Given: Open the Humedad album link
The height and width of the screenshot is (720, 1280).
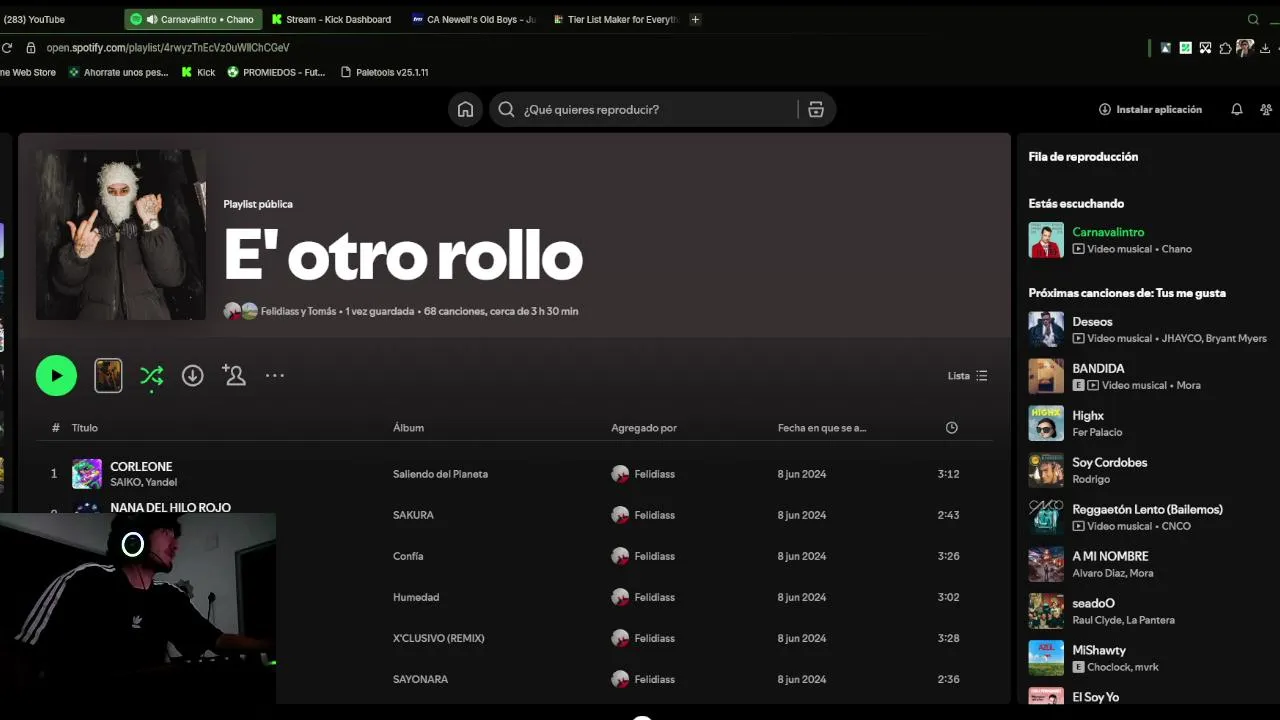Looking at the screenshot, I should pos(416,597).
